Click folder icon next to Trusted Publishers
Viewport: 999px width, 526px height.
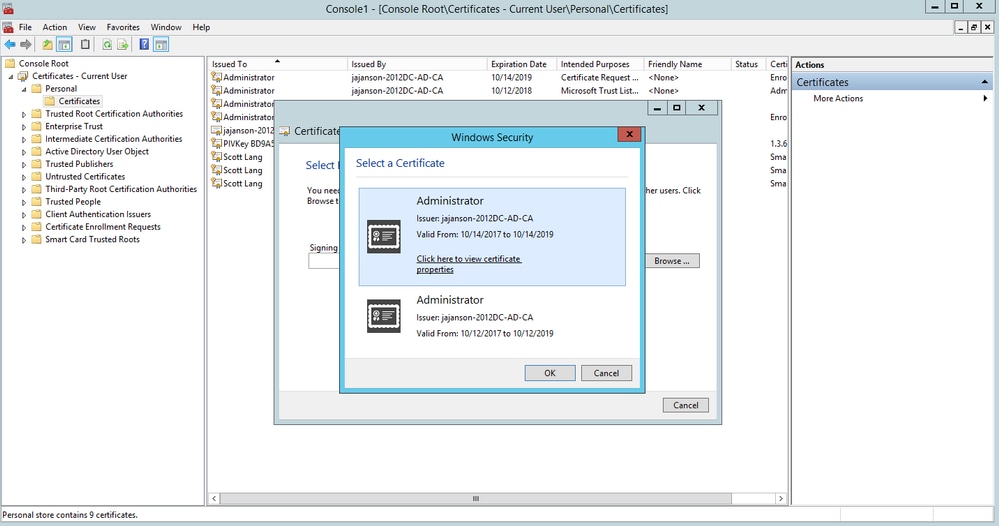36,164
